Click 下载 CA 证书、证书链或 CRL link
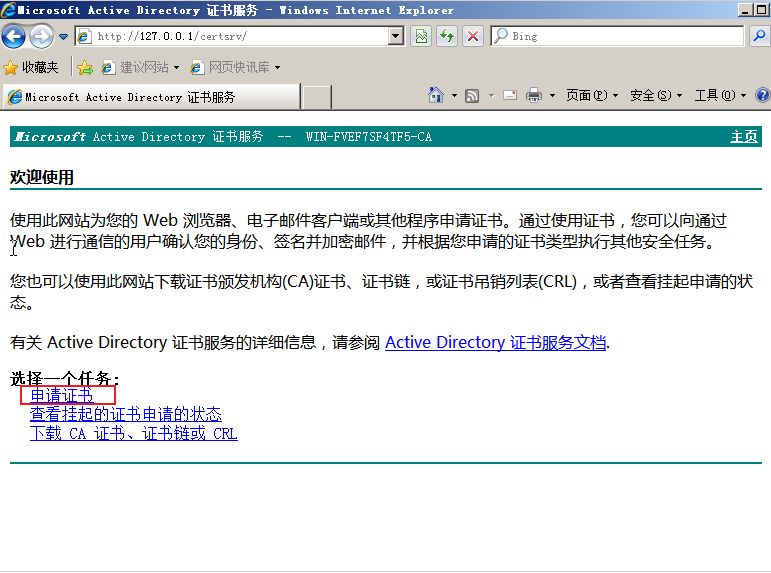 [x=134, y=433]
